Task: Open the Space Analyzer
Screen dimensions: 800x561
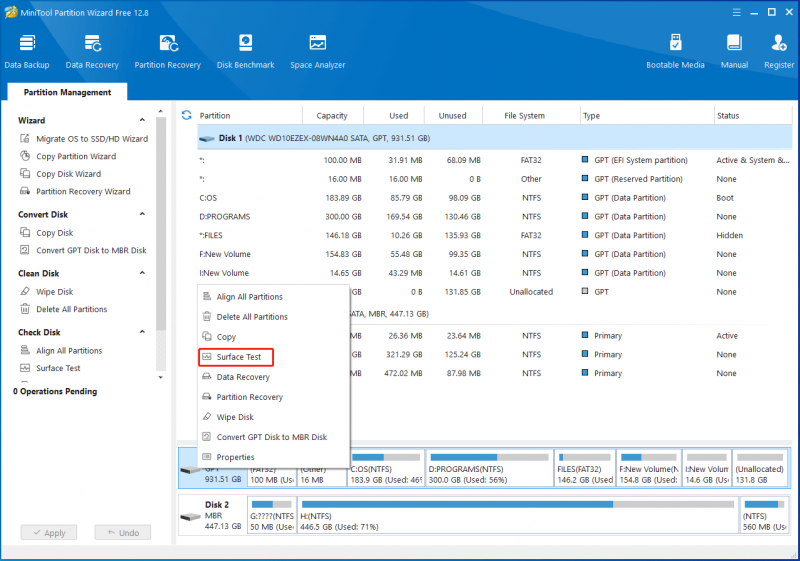Action: 317,51
